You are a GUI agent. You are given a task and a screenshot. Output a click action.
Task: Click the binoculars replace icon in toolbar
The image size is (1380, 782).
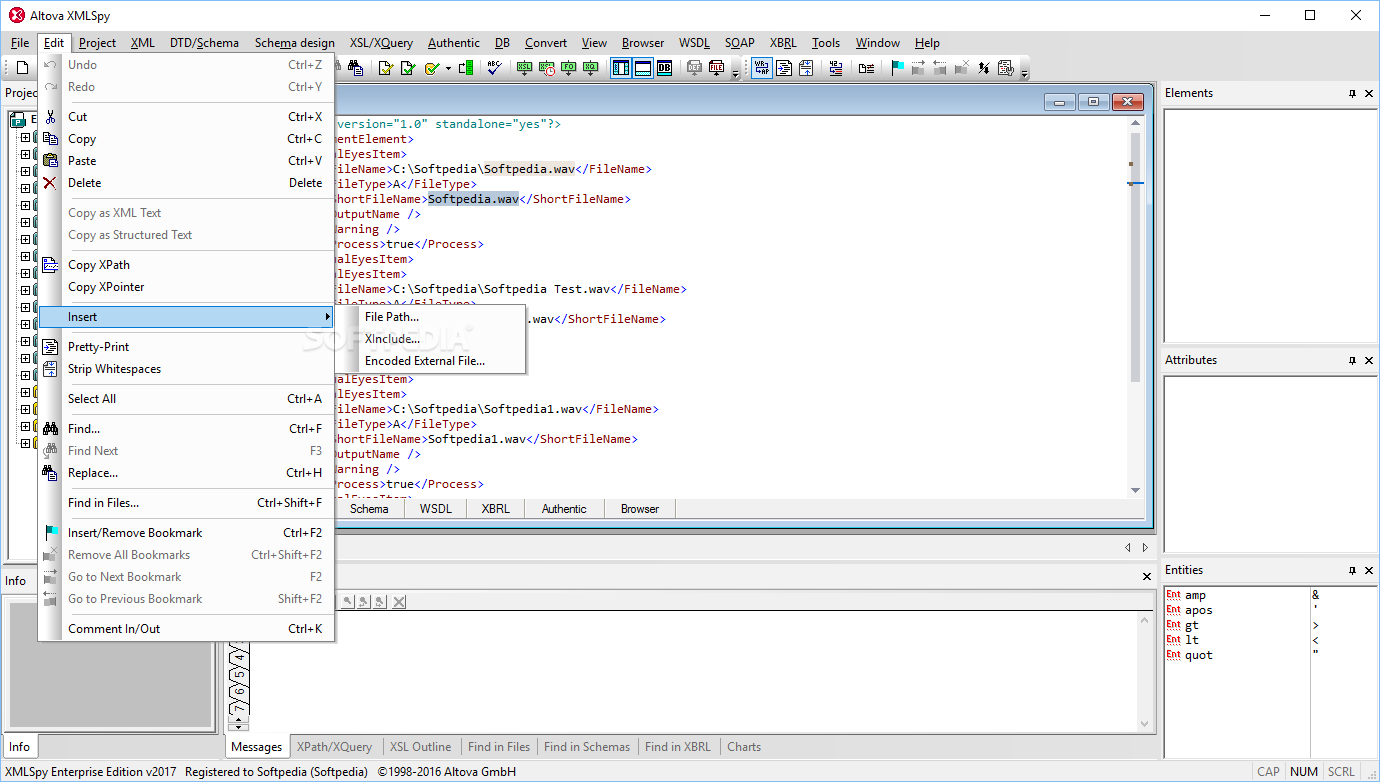click(x=356, y=68)
